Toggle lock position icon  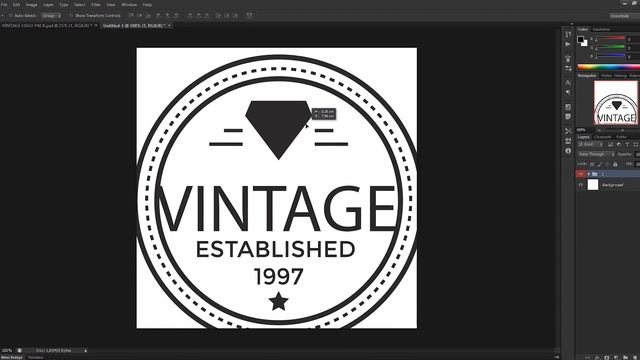coord(607,164)
